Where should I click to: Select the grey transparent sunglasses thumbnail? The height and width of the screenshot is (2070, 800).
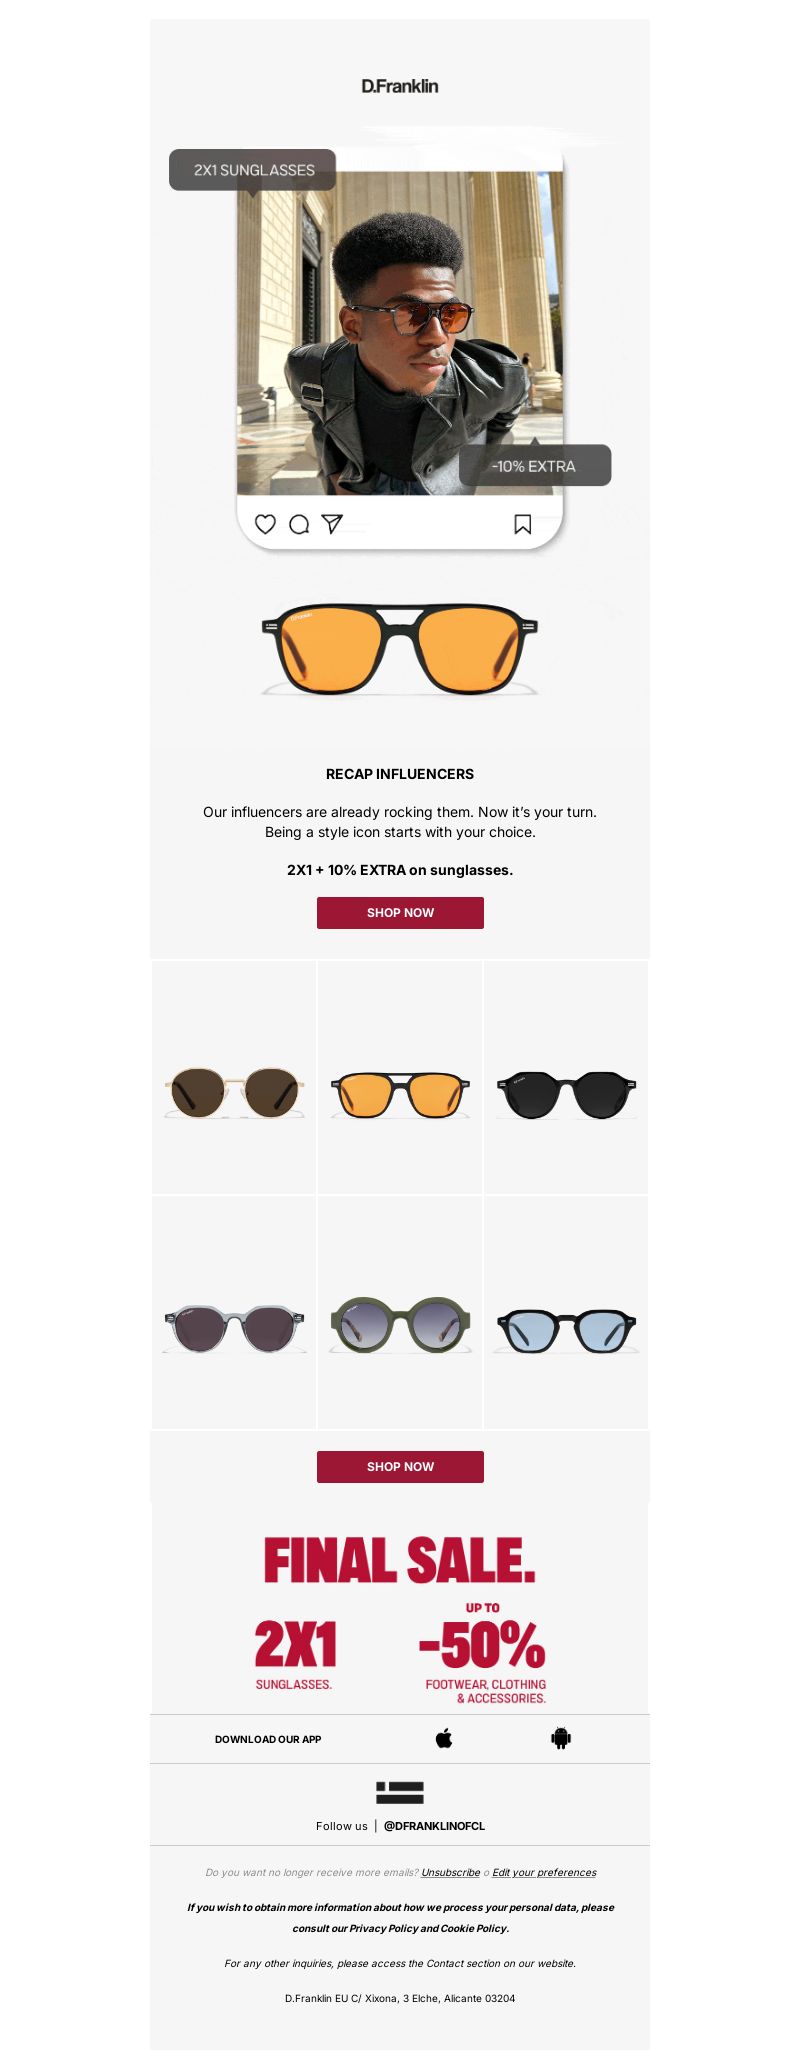pyautogui.click(x=234, y=1313)
